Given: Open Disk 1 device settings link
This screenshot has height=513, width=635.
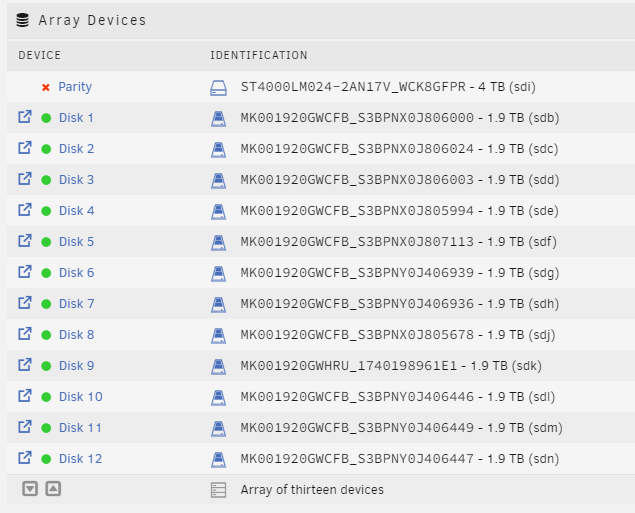Looking at the screenshot, I should pyautogui.click(x=76, y=118).
